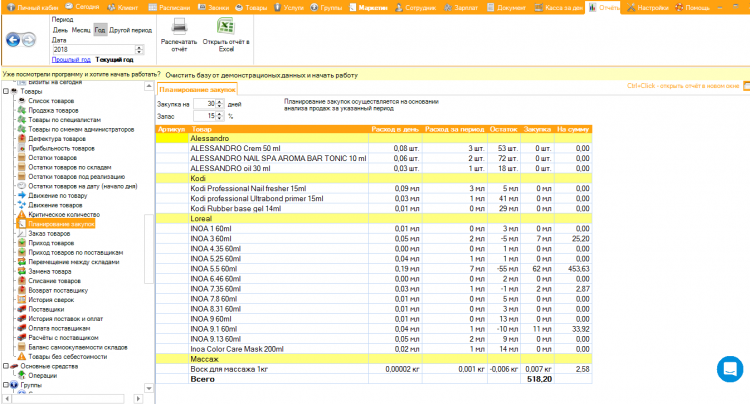Click the Заказ товаров icon
This screenshot has width=750, height=404.
pos(22,233)
